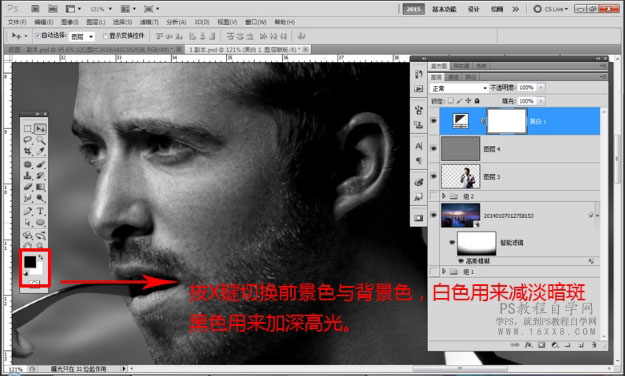This screenshot has height=376, width=625.
Task: Select the 3D Camera Rotate tool
Action: click(40, 235)
